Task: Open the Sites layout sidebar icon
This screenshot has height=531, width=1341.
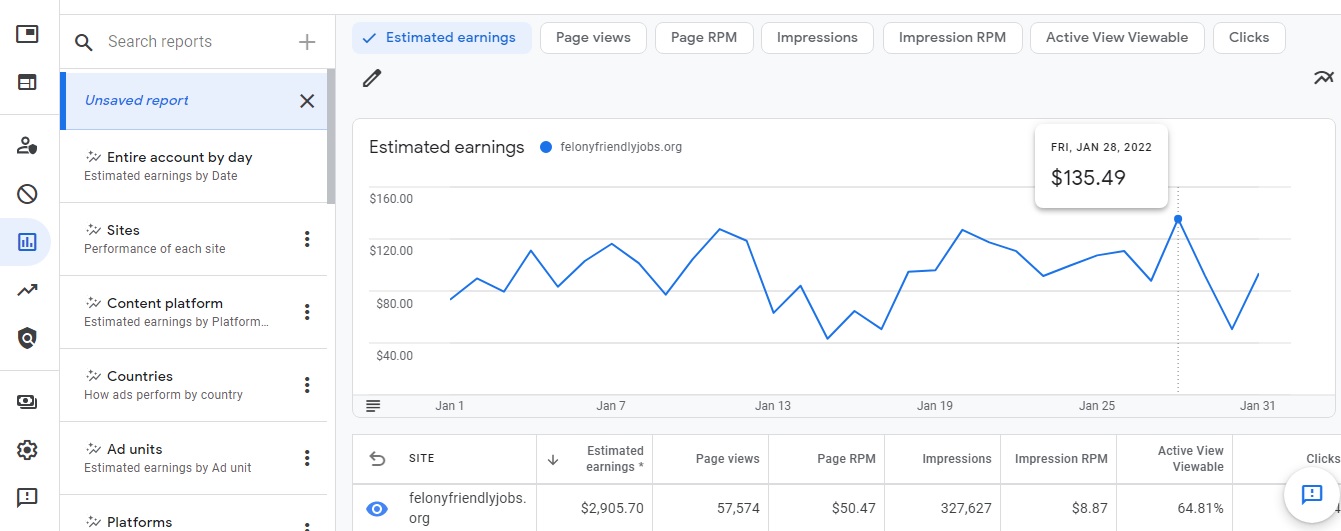Action: [x=28, y=82]
